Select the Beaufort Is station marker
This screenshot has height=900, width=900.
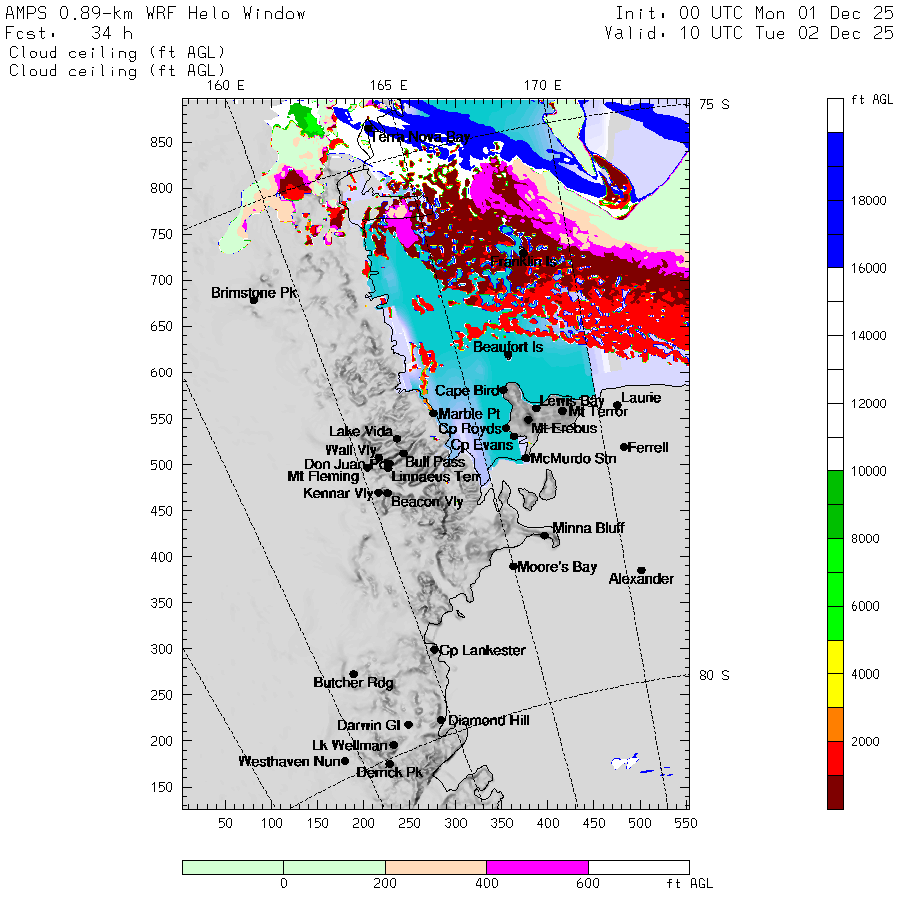point(508,355)
